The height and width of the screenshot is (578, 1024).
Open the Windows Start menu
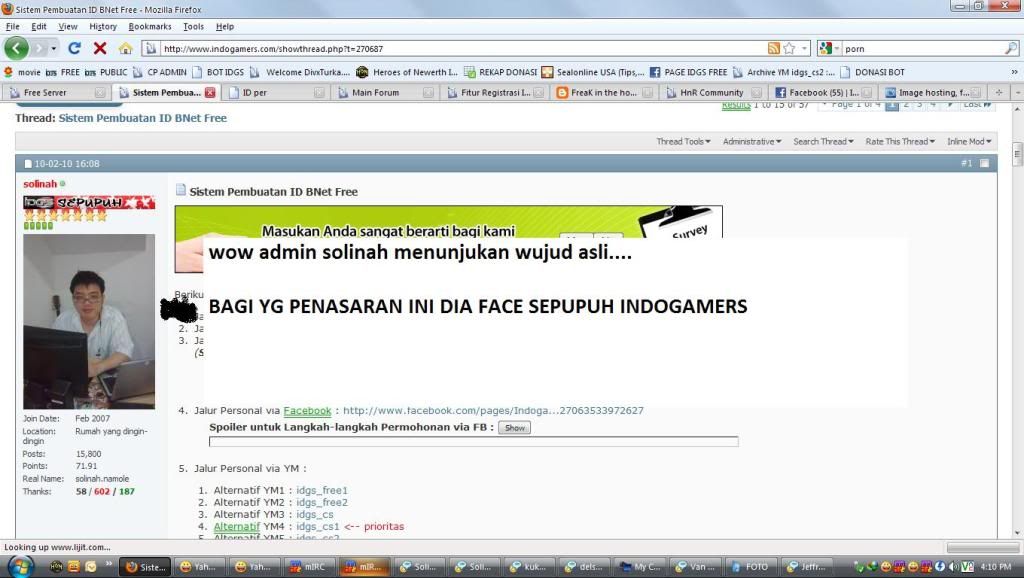click(19, 566)
